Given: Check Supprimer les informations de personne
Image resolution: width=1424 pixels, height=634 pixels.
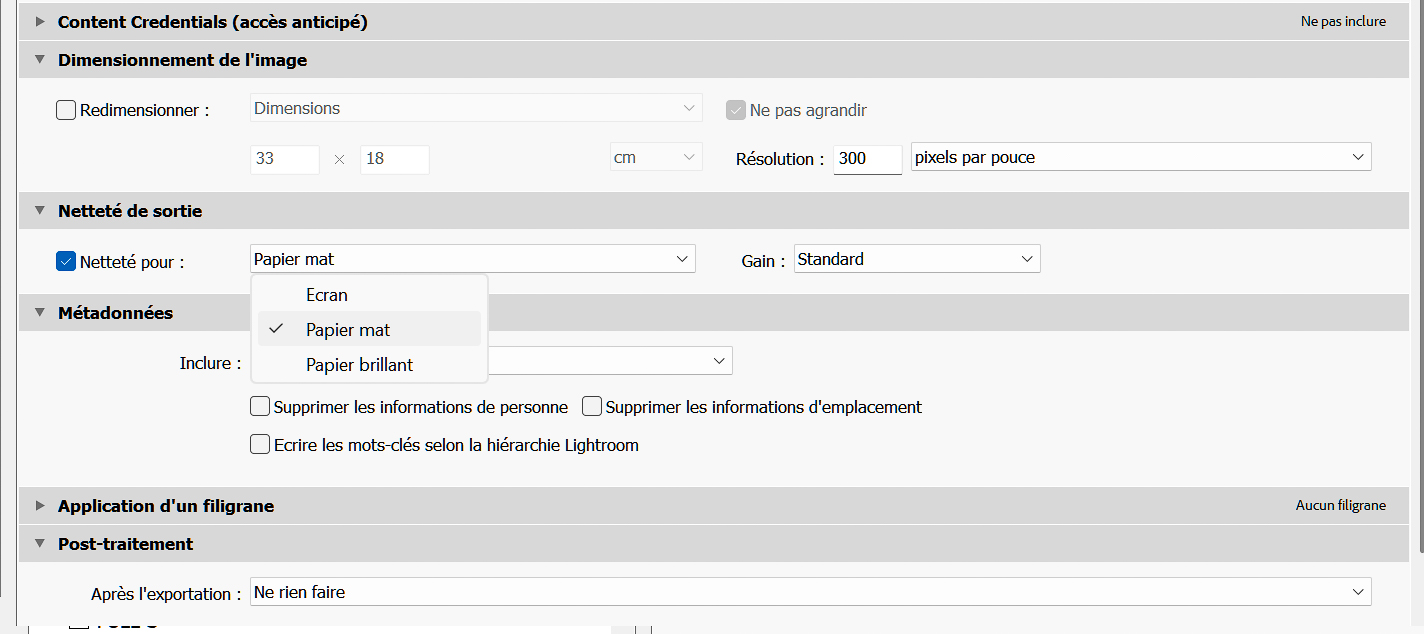Looking at the screenshot, I should [260, 407].
